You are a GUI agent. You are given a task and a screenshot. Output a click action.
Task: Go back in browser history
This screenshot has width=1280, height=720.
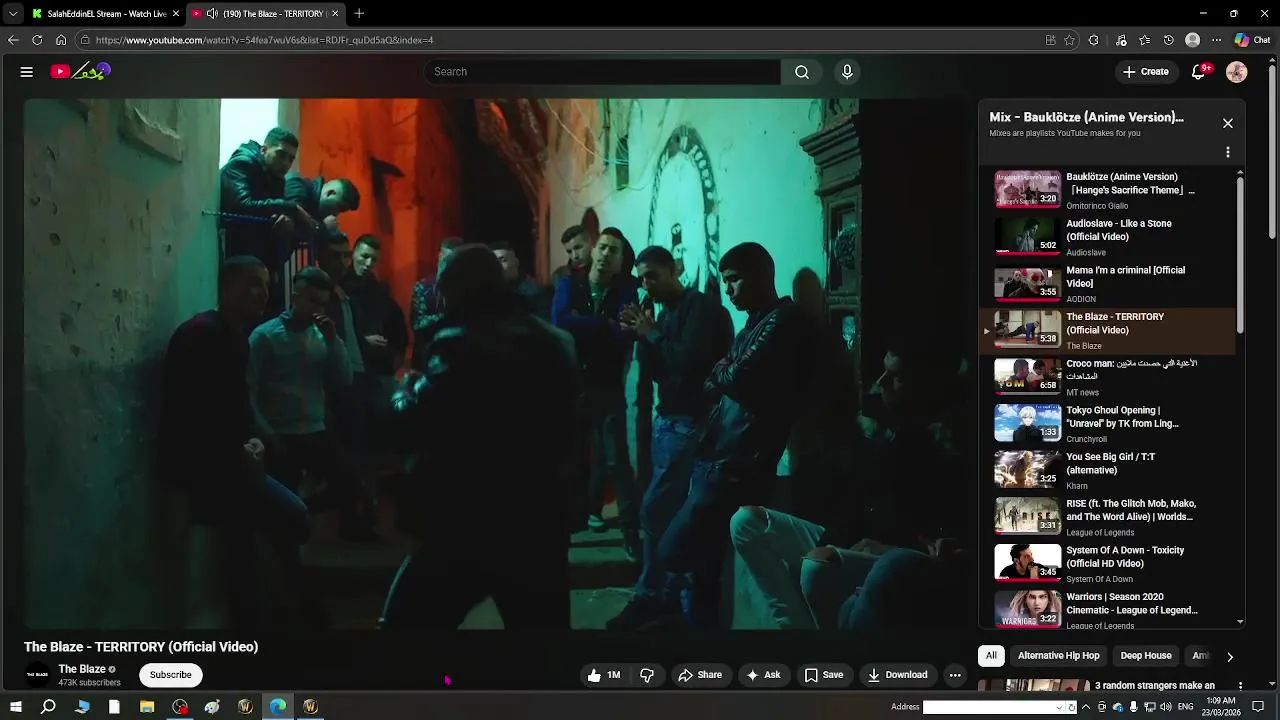(13, 40)
